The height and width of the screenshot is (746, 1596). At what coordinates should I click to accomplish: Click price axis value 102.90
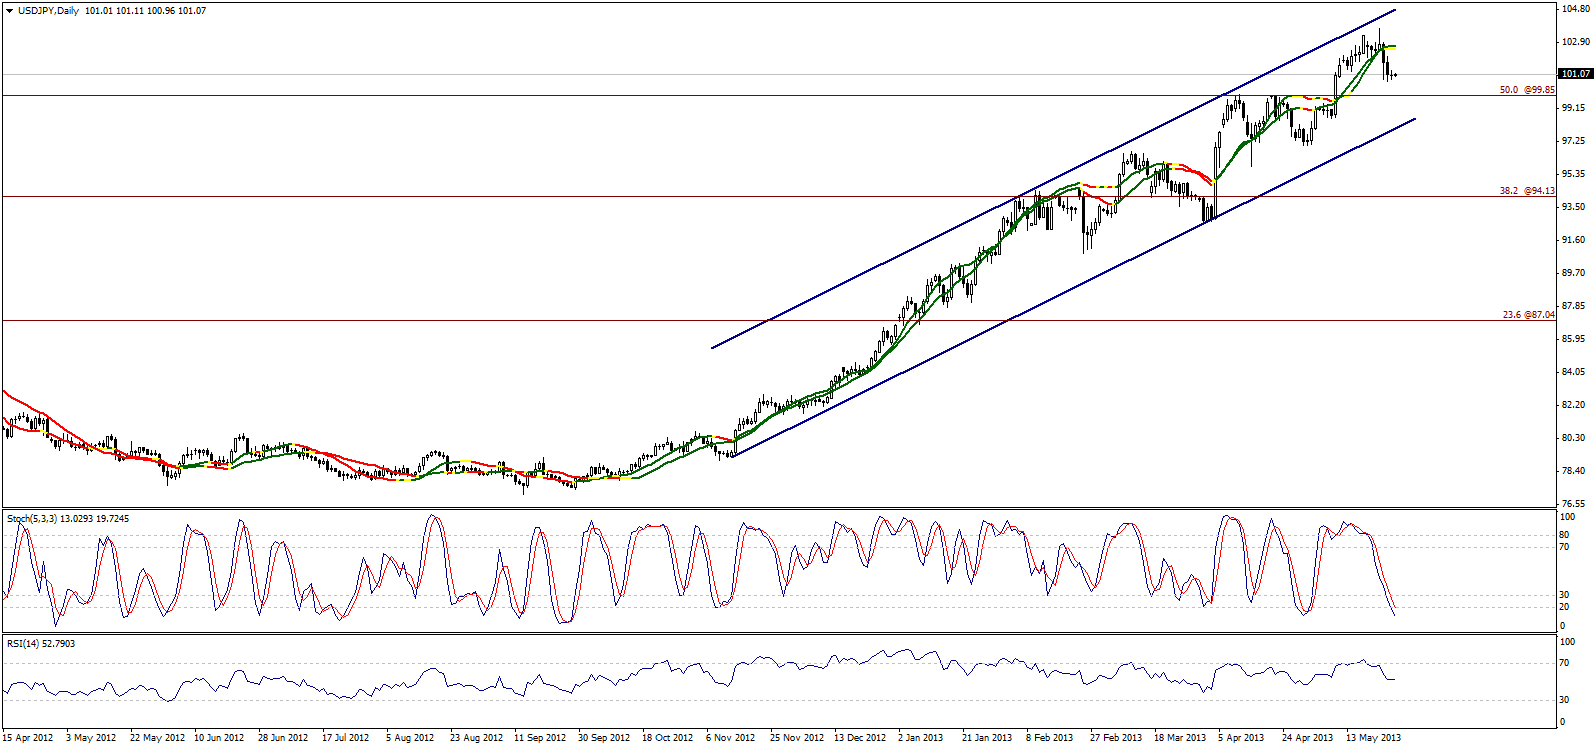tap(1575, 42)
